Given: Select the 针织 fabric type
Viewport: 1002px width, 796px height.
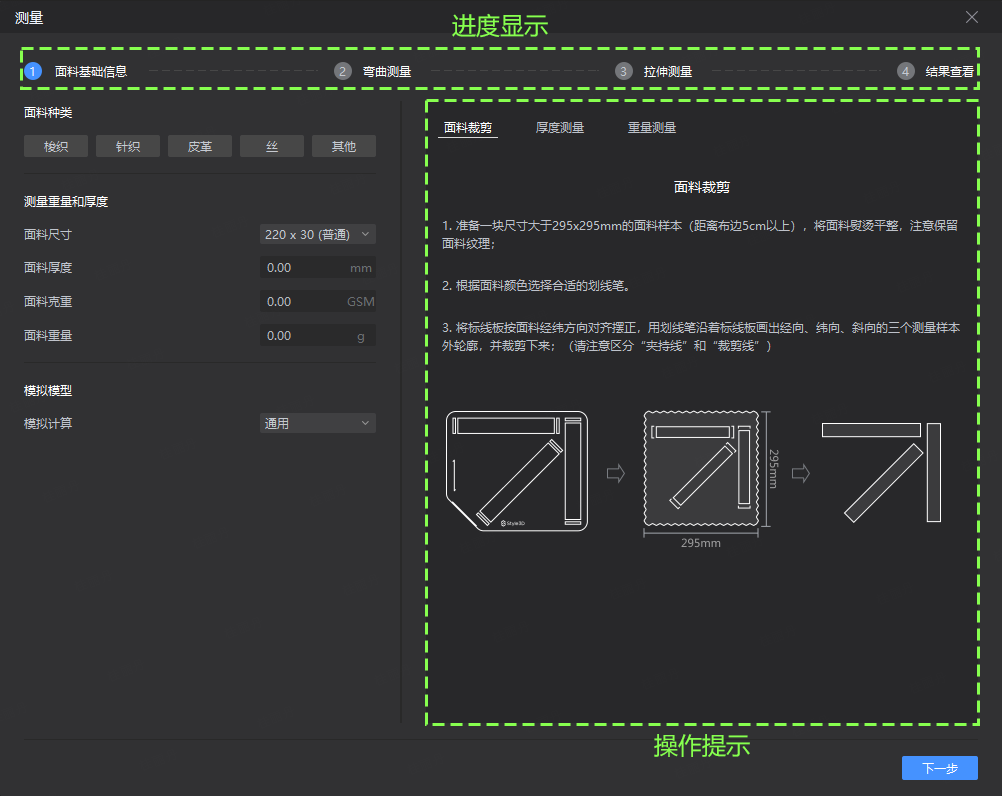Looking at the screenshot, I should pyautogui.click(x=128, y=146).
